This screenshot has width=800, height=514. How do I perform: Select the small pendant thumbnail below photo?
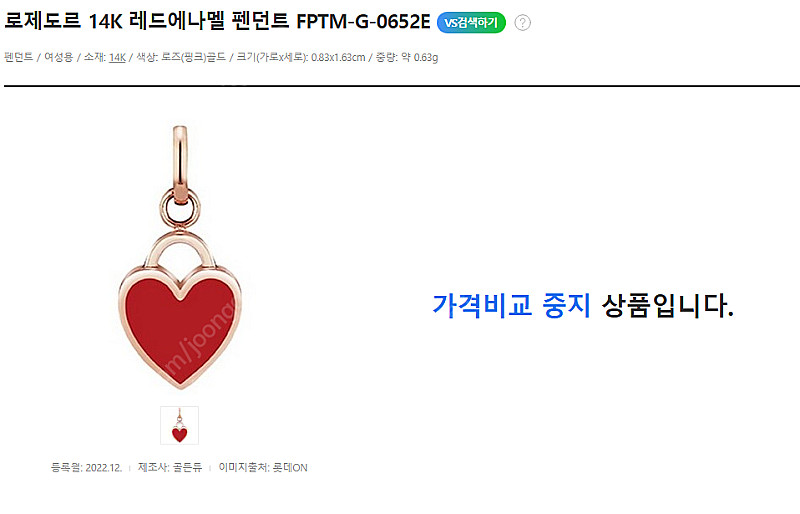(x=180, y=425)
